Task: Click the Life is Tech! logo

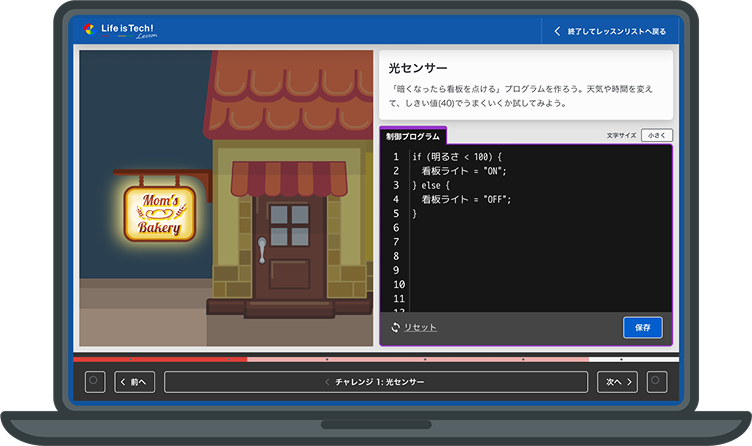Action: (x=121, y=31)
